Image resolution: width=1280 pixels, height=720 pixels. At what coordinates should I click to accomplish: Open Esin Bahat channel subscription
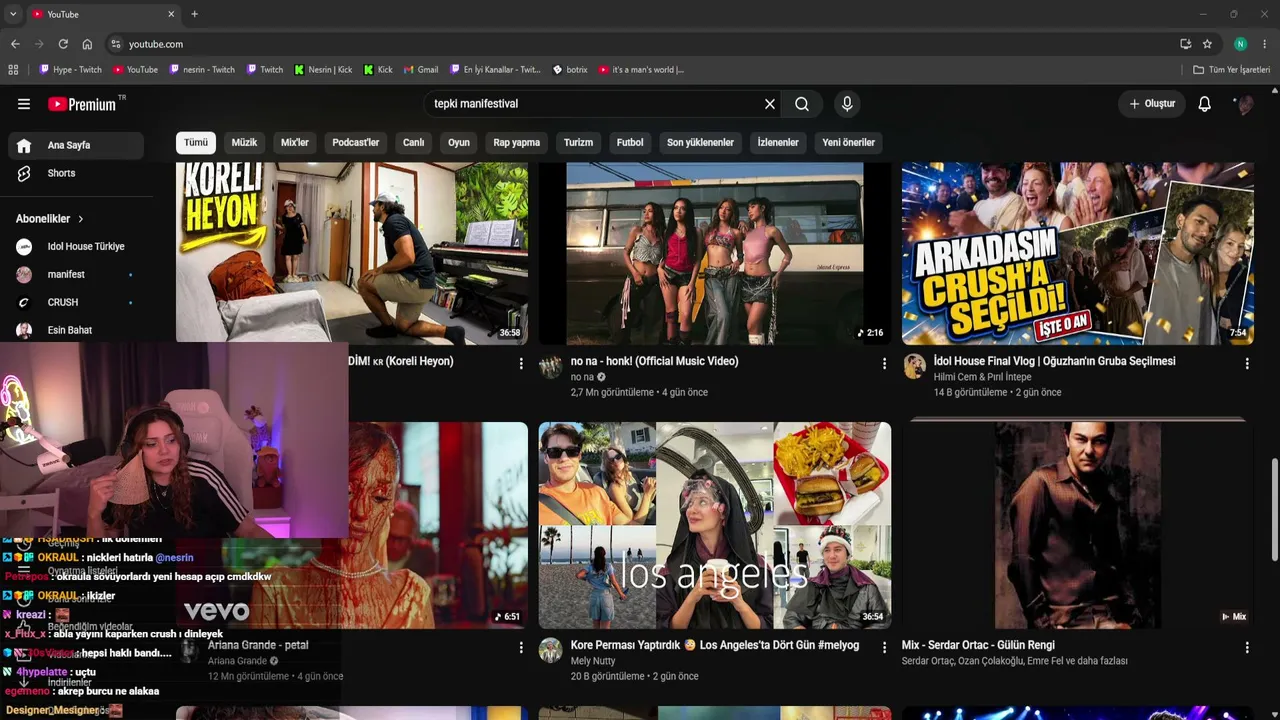tap(76, 330)
